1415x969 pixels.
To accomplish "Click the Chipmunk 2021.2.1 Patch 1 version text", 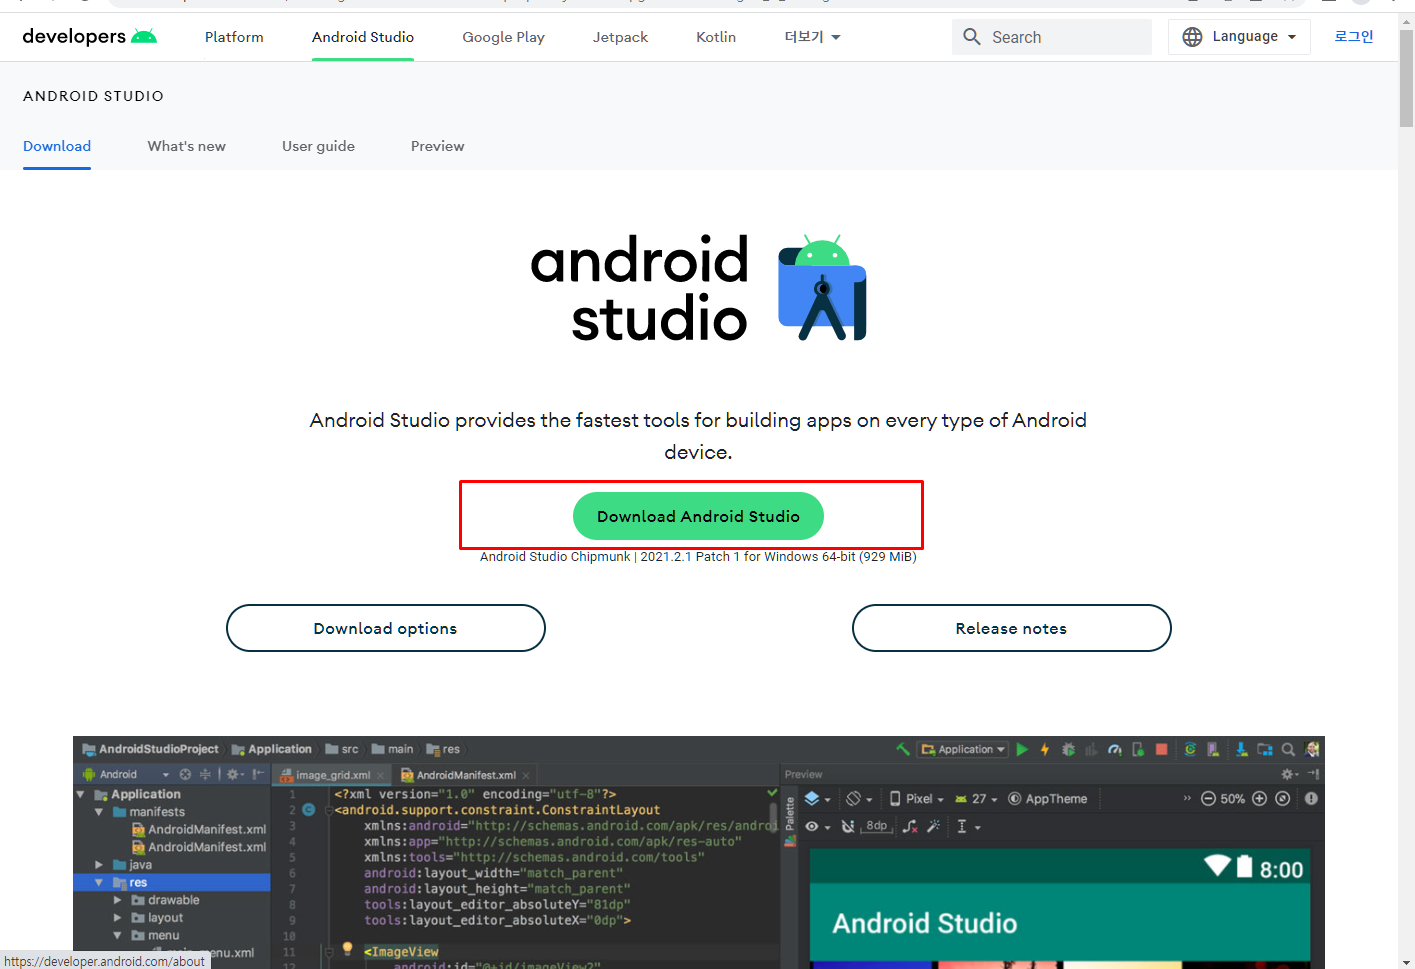I will (698, 557).
